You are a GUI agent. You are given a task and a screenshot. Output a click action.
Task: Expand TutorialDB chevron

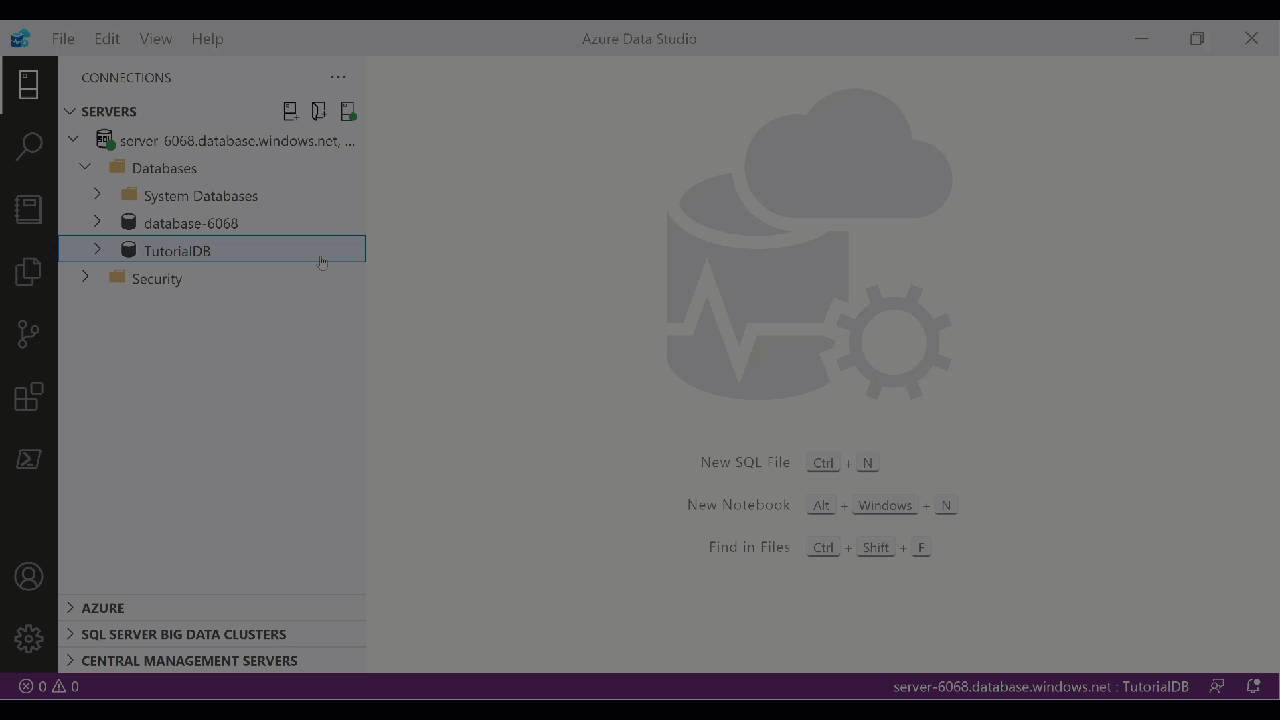(x=97, y=249)
